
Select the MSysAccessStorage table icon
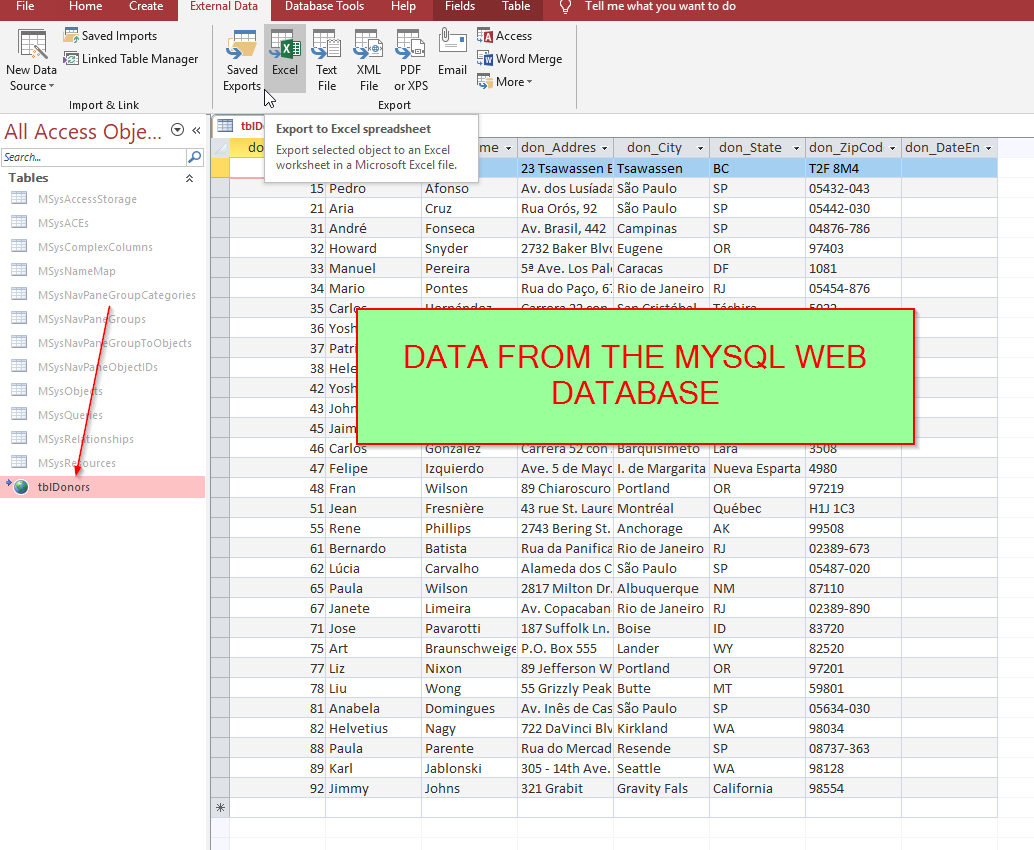point(19,198)
